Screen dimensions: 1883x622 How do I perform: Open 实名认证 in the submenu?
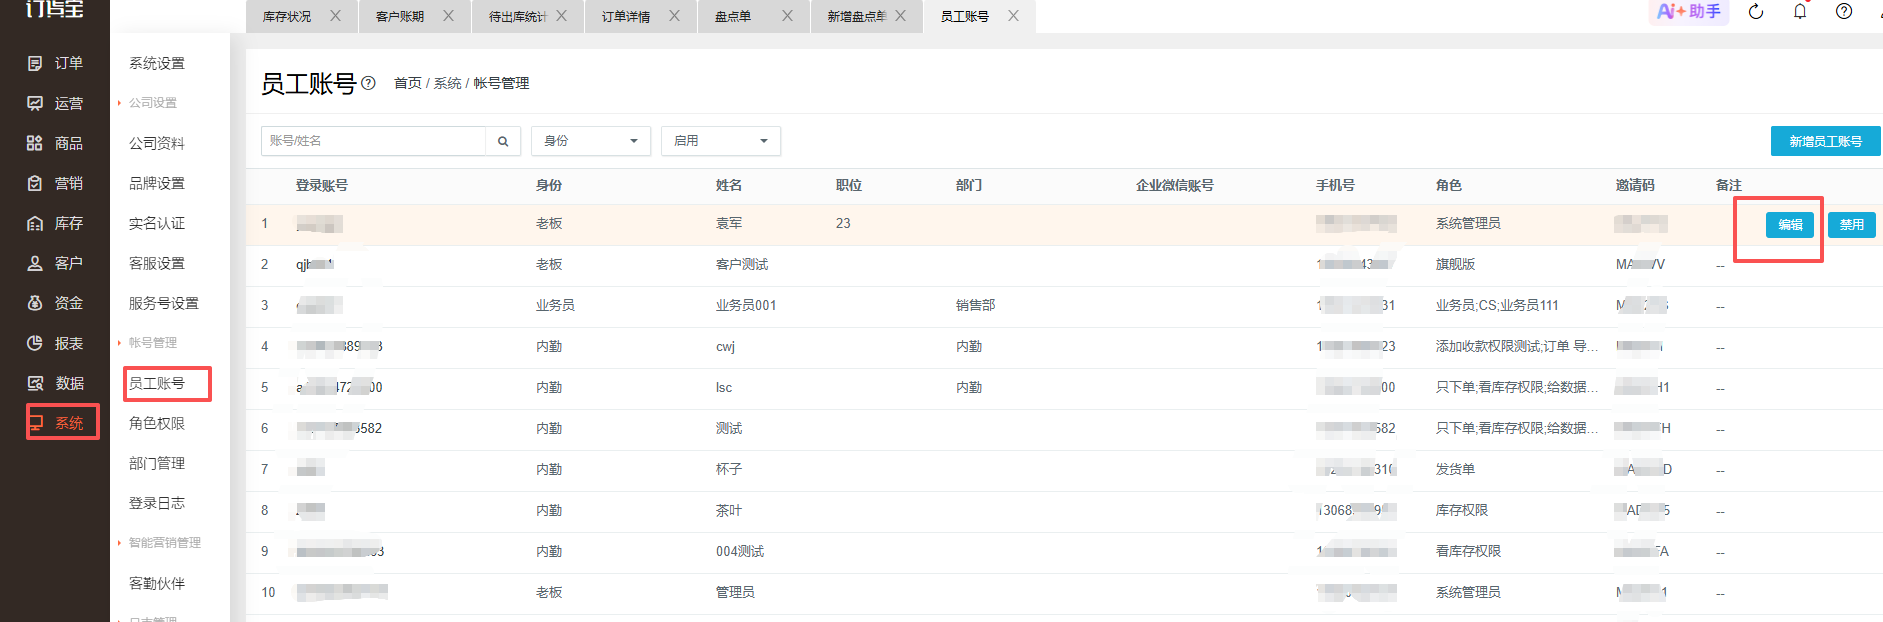pos(157,223)
